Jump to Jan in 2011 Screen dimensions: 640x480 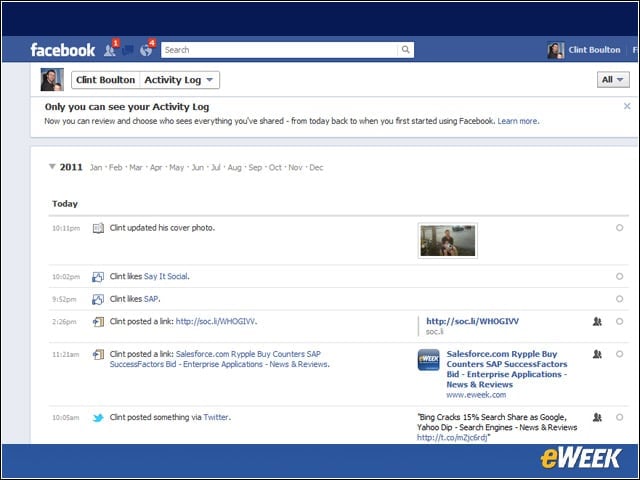click(96, 167)
